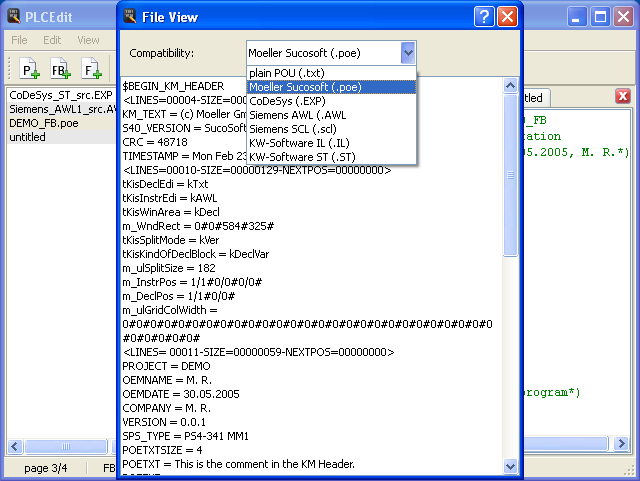Add new Function icon
640x481 pixels.
click(x=91, y=69)
